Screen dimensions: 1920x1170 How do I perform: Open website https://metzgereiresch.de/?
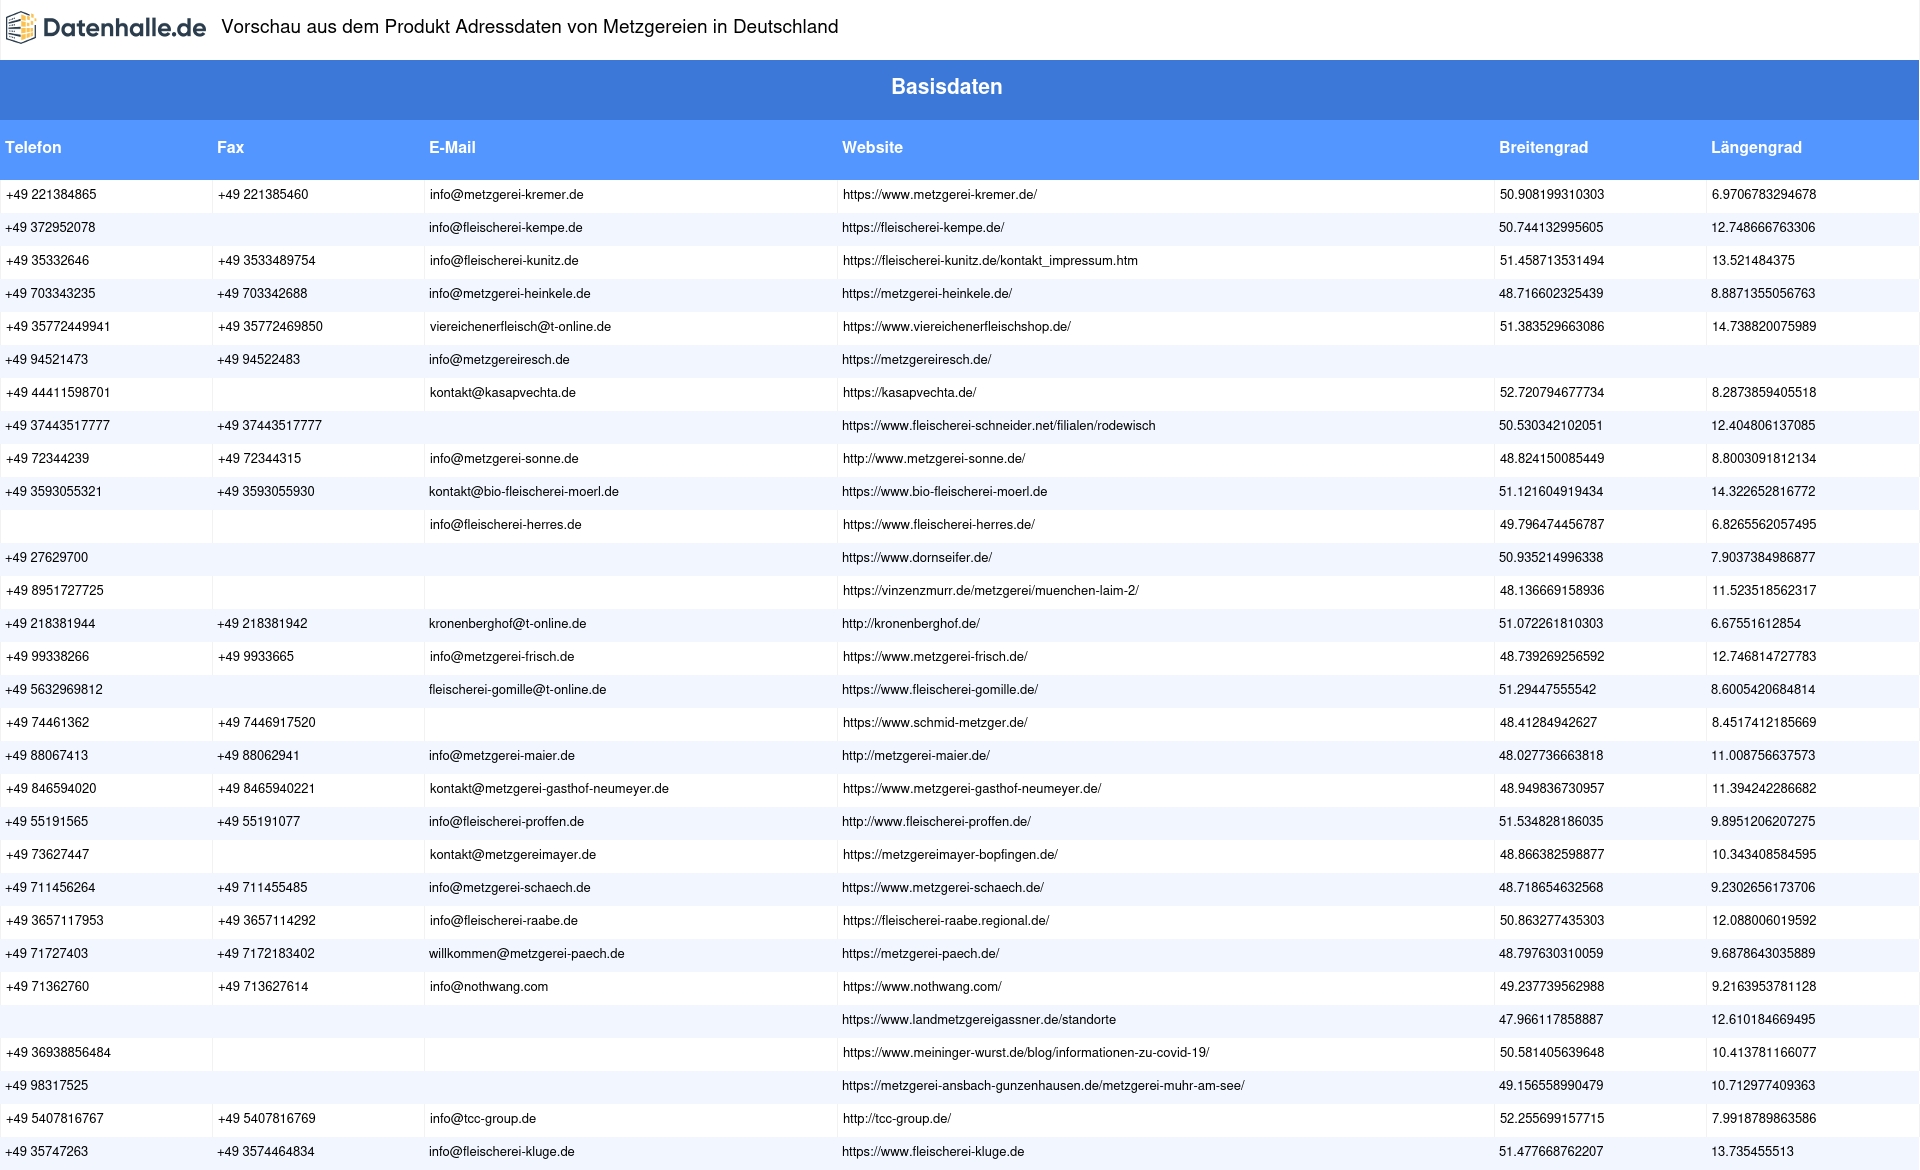click(917, 360)
